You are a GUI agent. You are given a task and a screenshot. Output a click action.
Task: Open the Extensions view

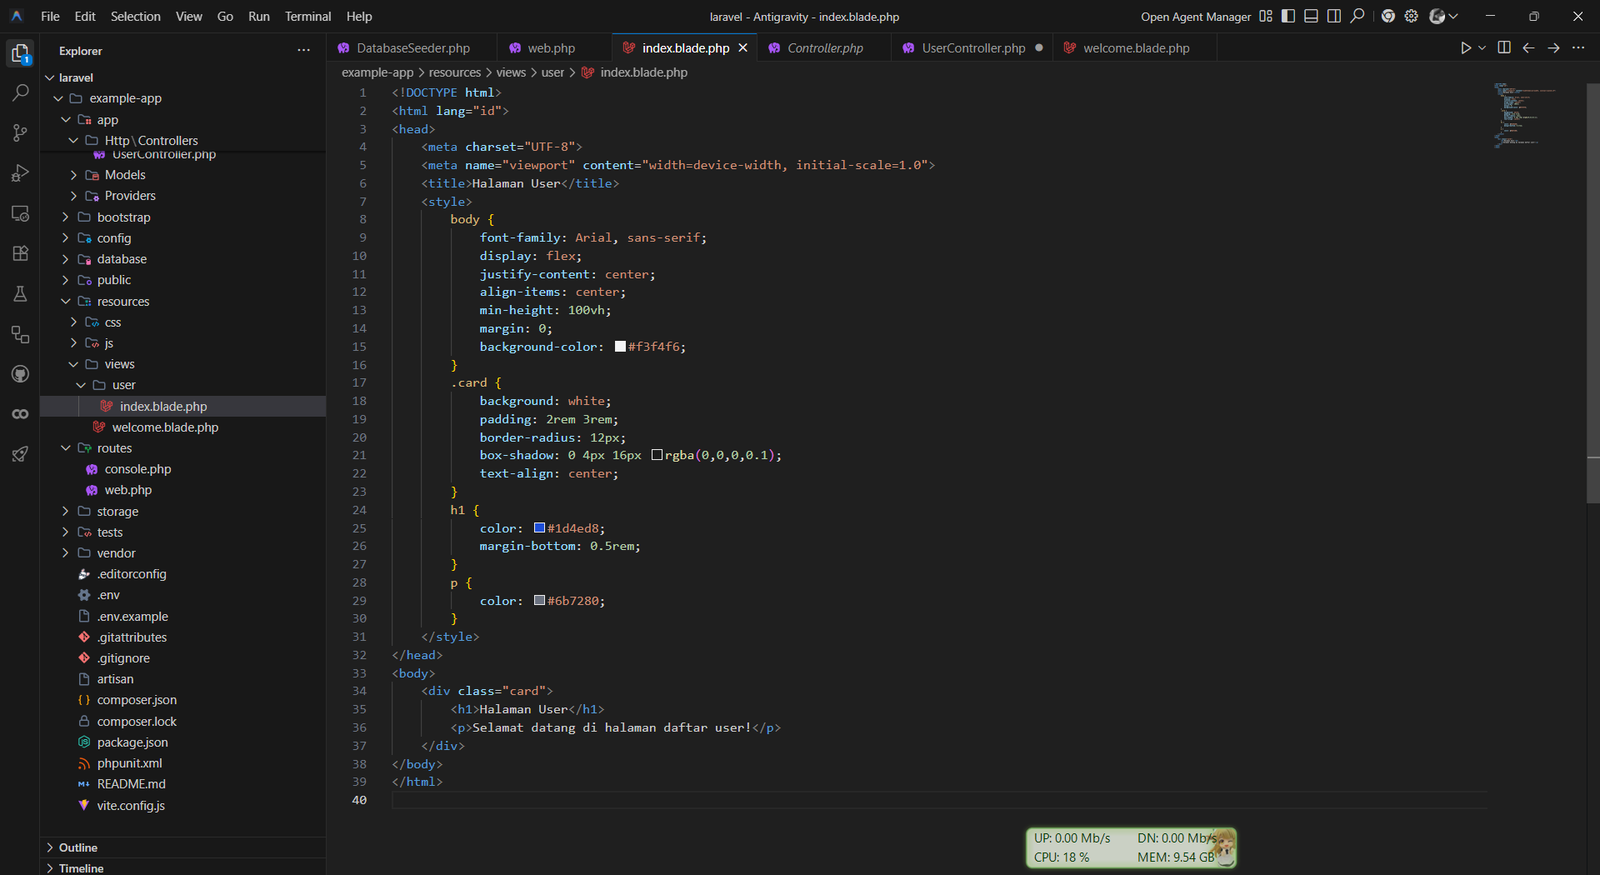(x=20, y=253)
